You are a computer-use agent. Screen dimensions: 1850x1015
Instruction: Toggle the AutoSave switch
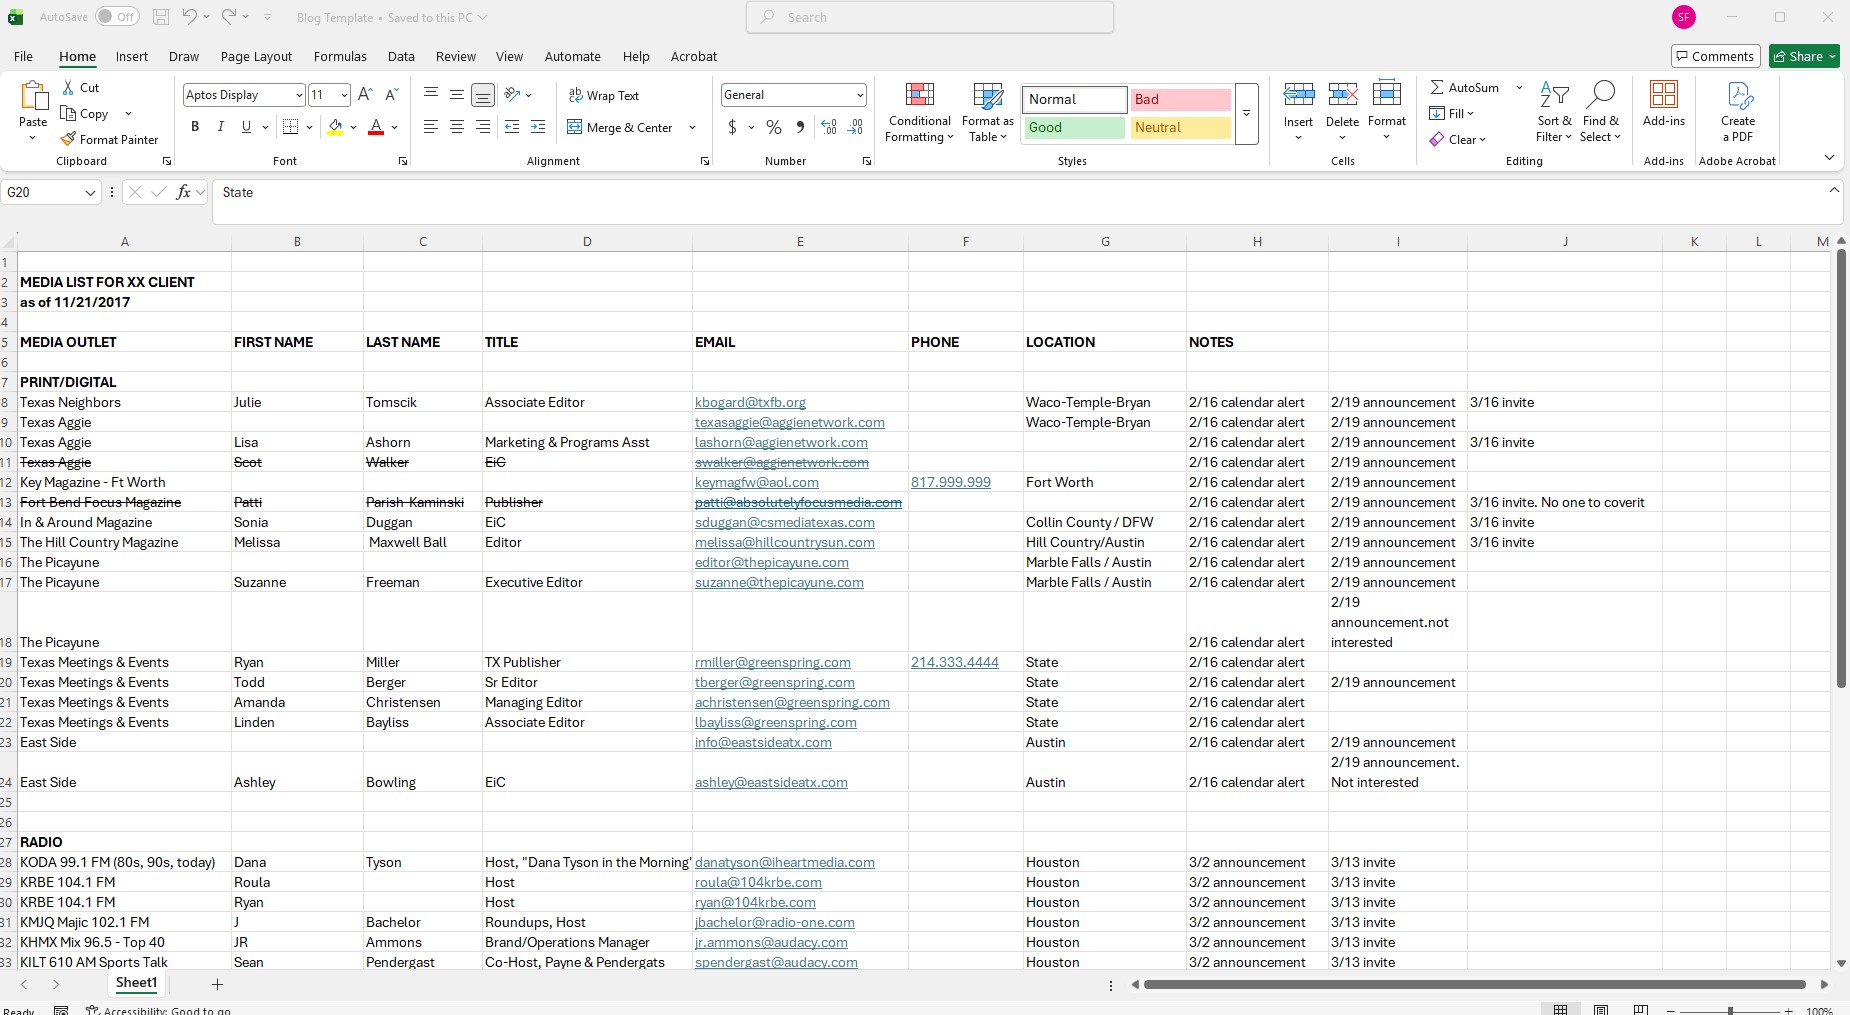[x=118, y=17]
